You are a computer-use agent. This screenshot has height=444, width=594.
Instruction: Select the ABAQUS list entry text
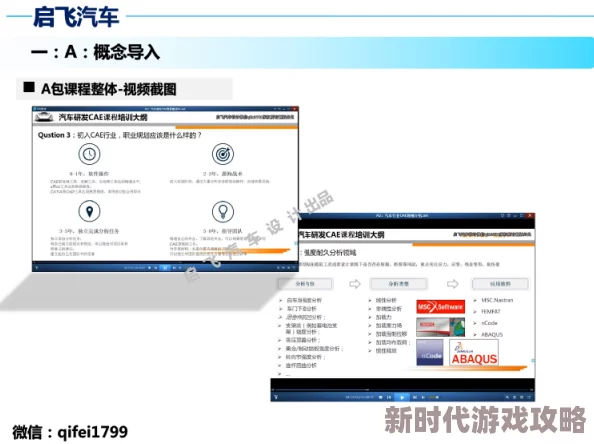tap(492, 335)
